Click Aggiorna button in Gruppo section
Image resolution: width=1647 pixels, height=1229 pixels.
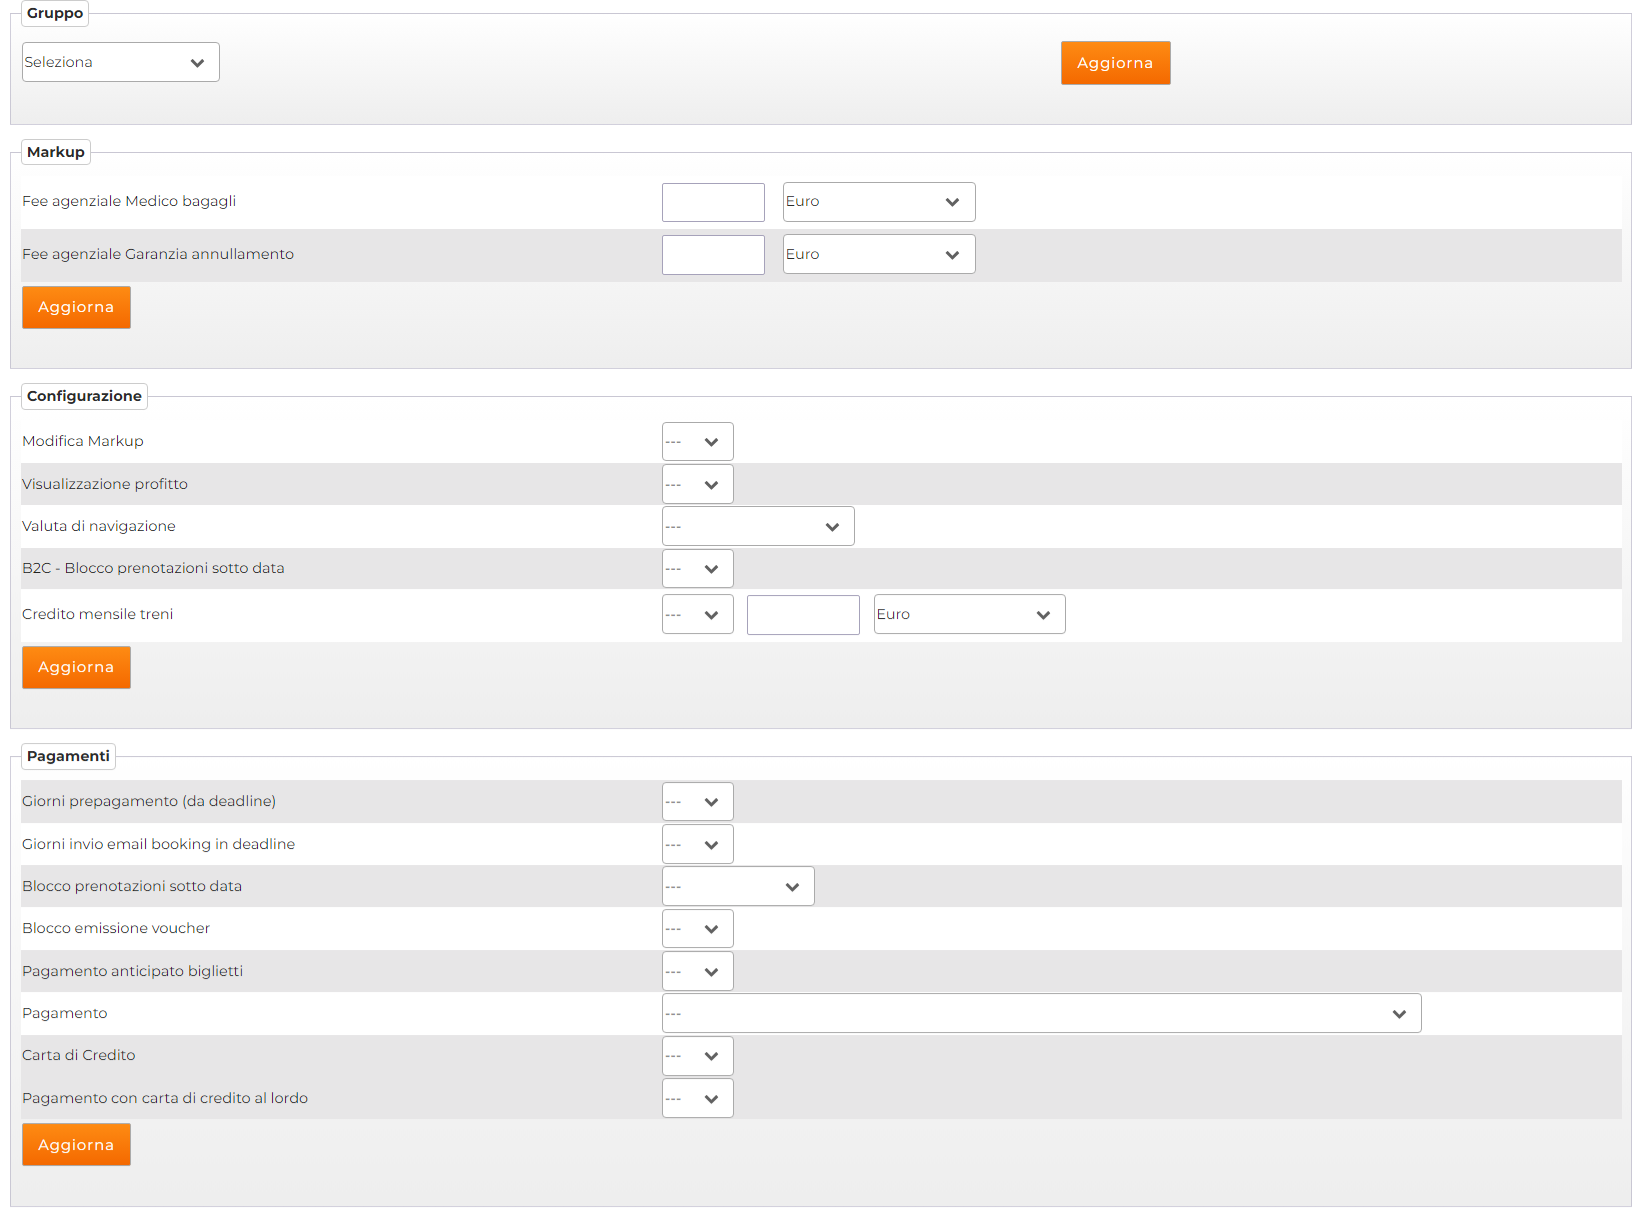click(x=1115, y=63)
